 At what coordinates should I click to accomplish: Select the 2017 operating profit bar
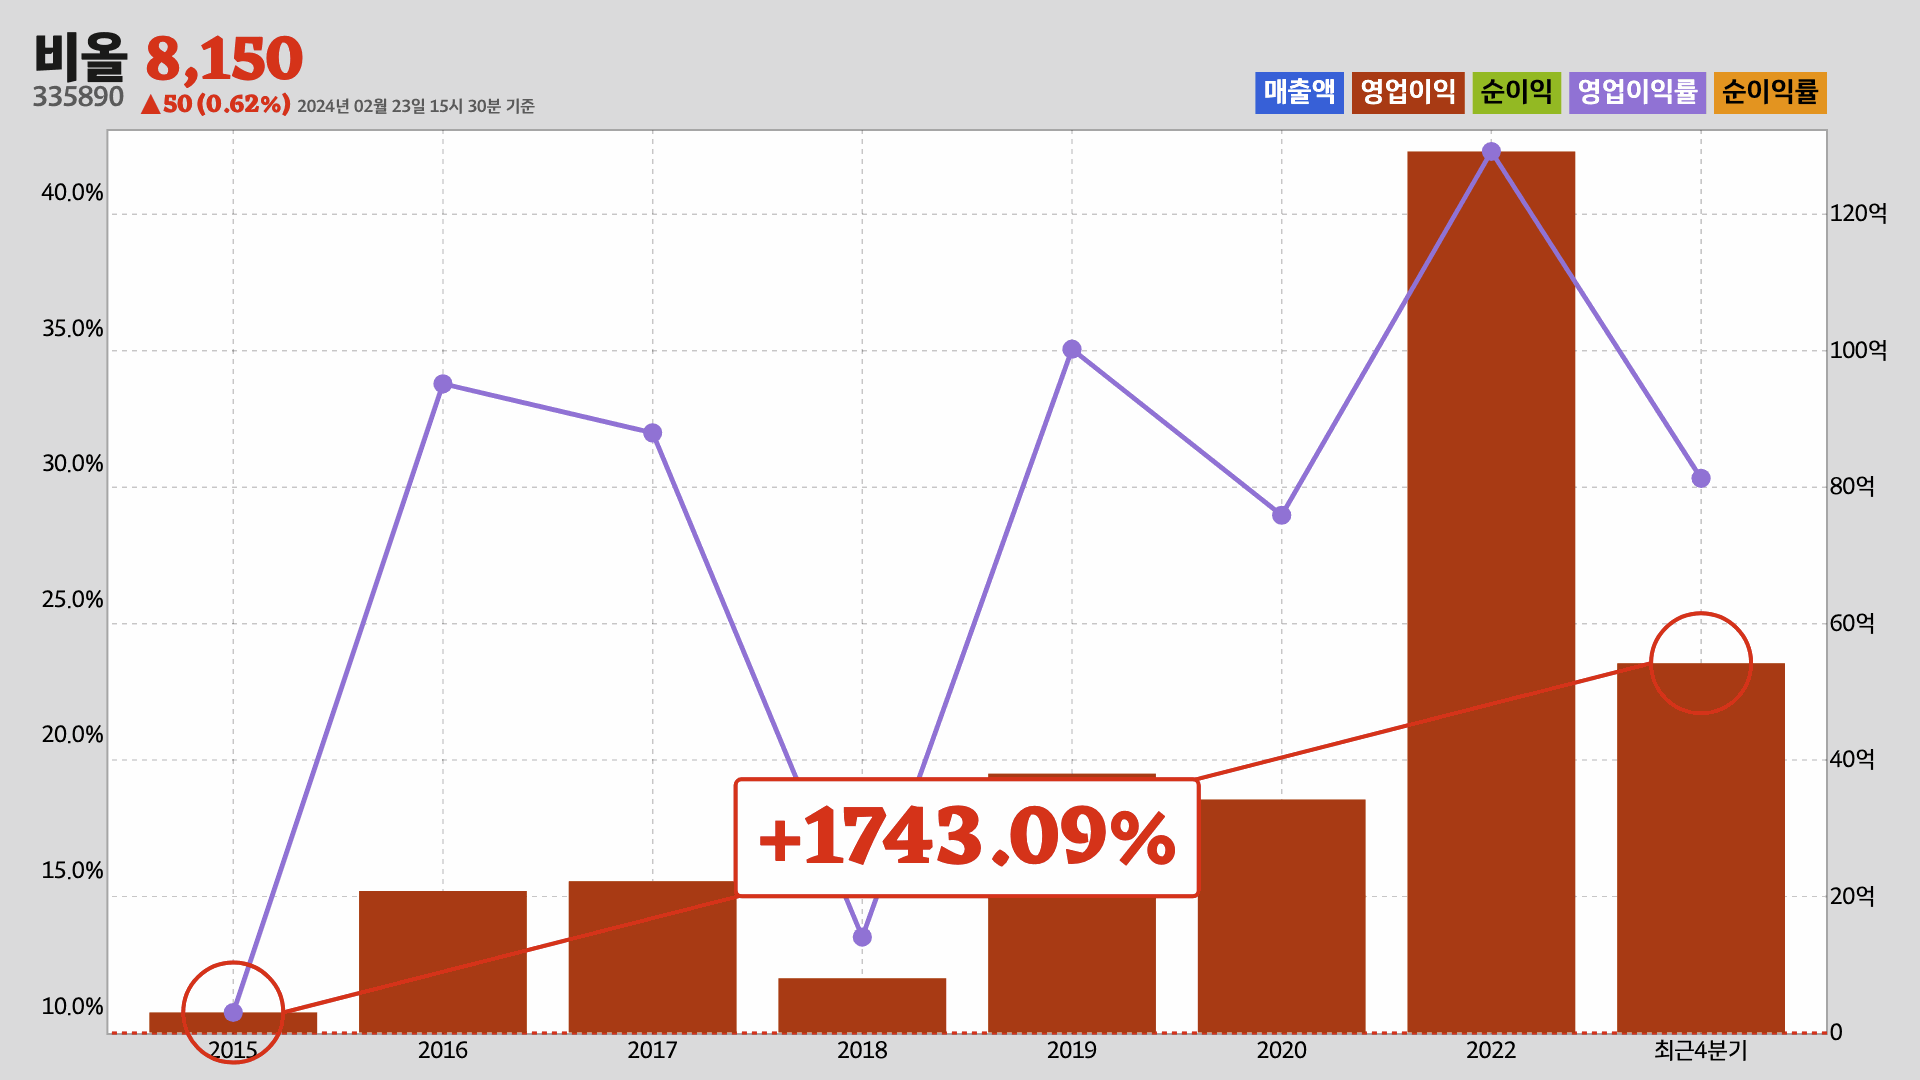(652, 957)
